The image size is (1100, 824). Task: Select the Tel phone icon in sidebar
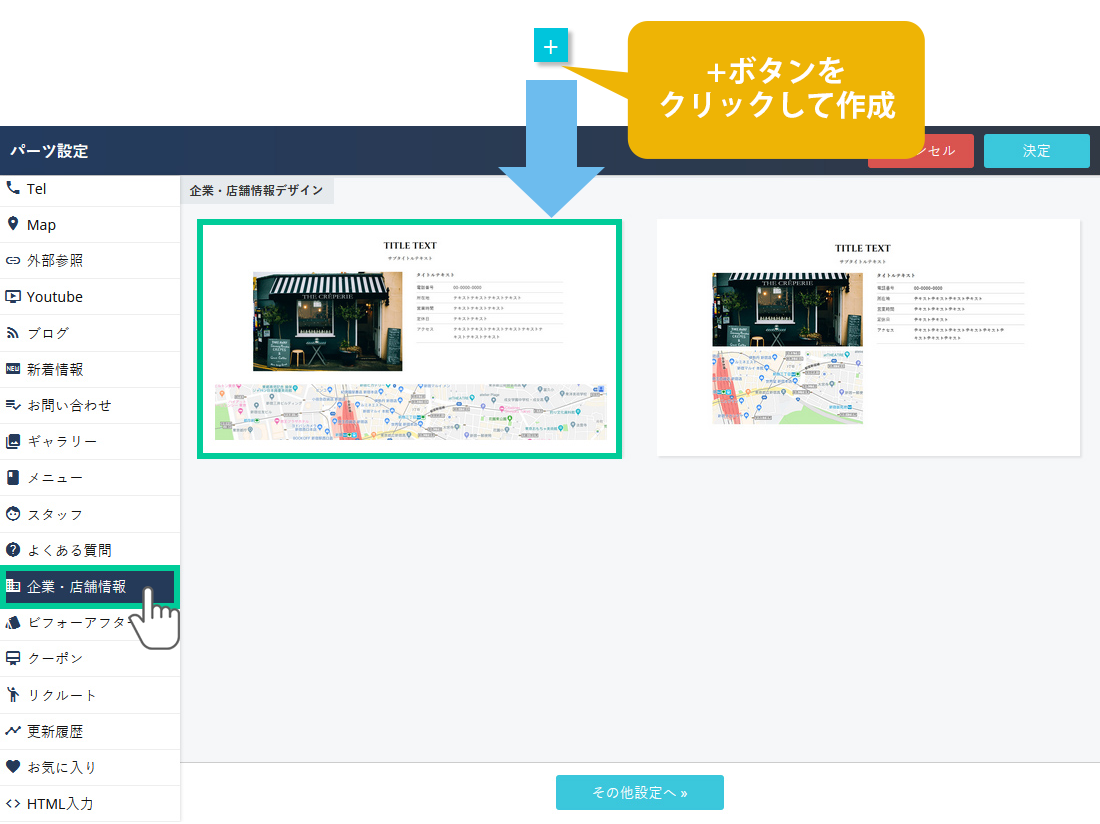(x=13, y=188)
